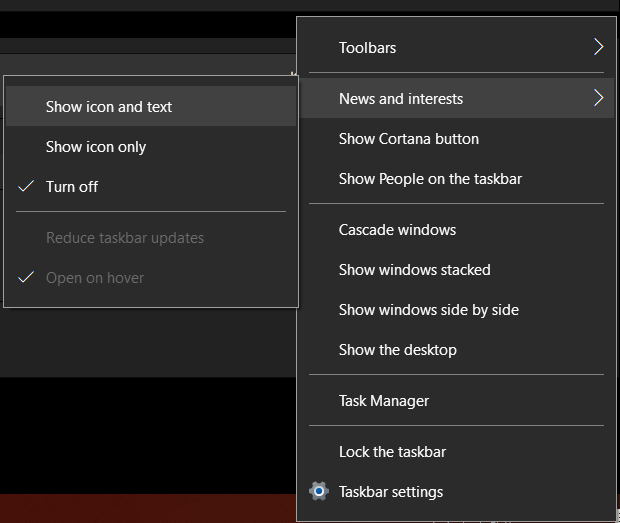Viewport: 620px width, 523px height.
Task: Choose Cascade windows
Action: [x=397, y=230]
